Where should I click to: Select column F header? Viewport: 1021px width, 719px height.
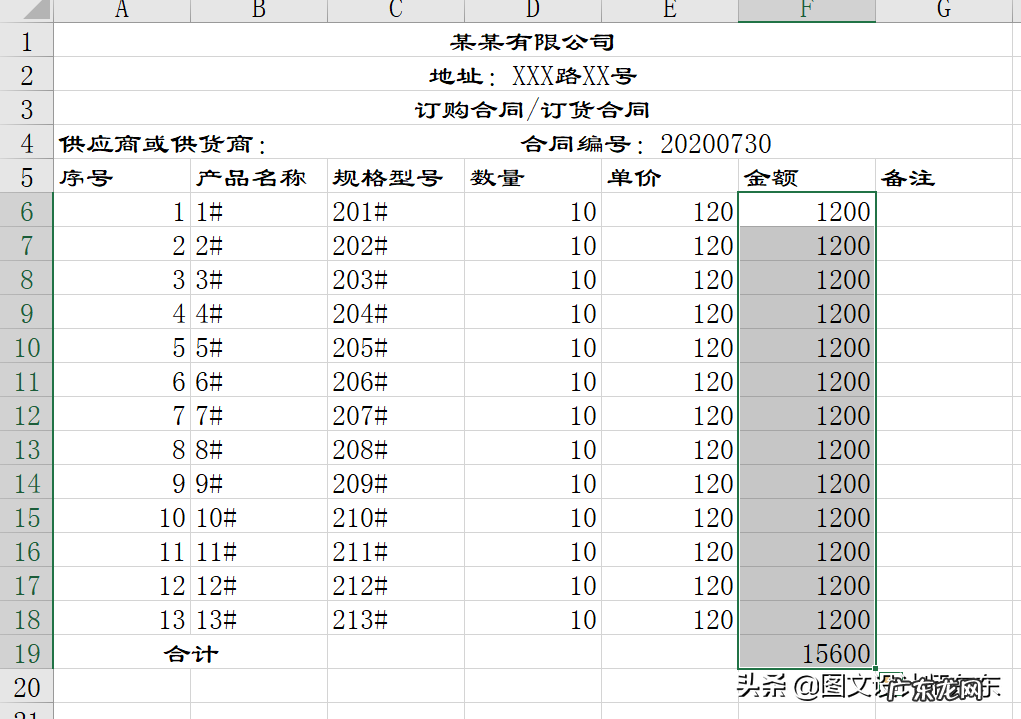(806, 10)
